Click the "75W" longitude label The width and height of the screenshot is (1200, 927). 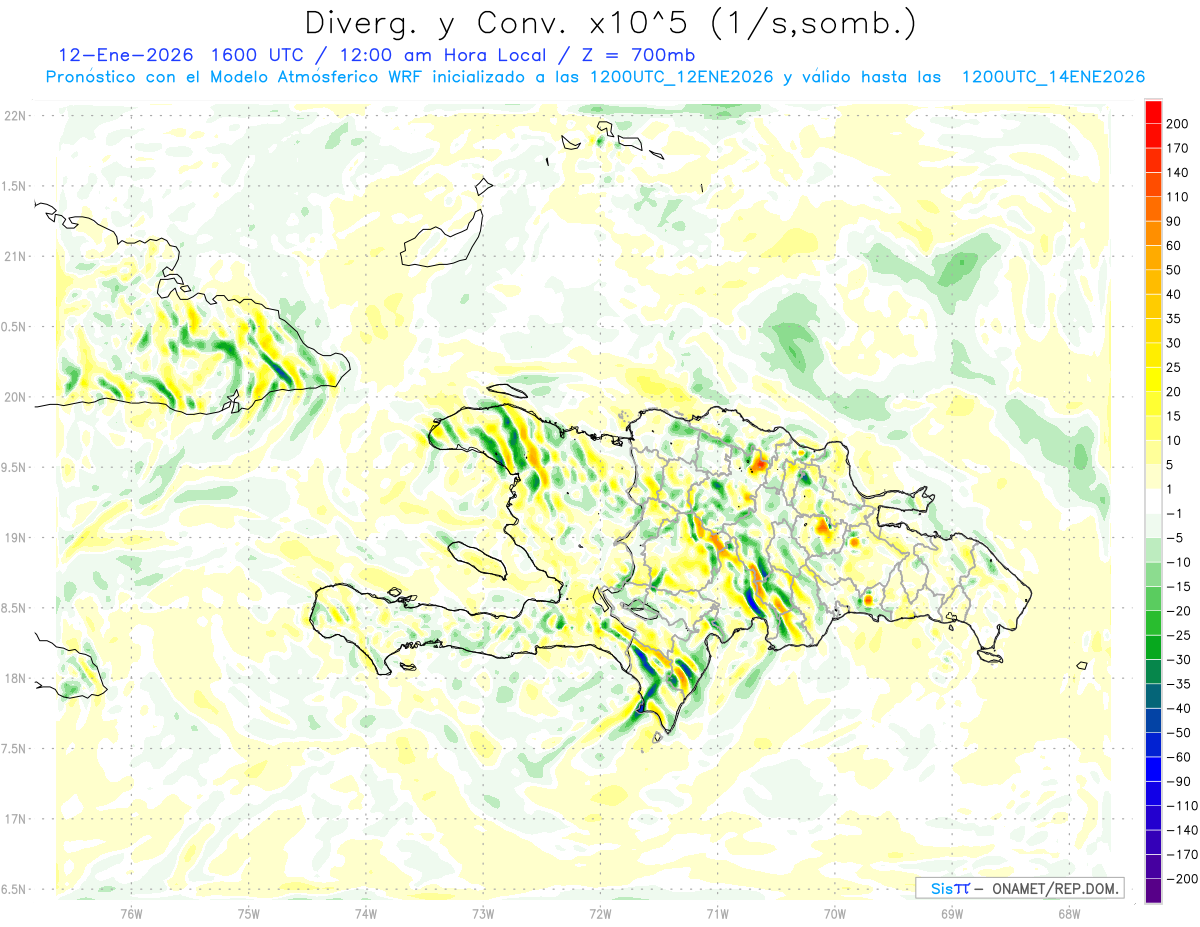point(249,913)
